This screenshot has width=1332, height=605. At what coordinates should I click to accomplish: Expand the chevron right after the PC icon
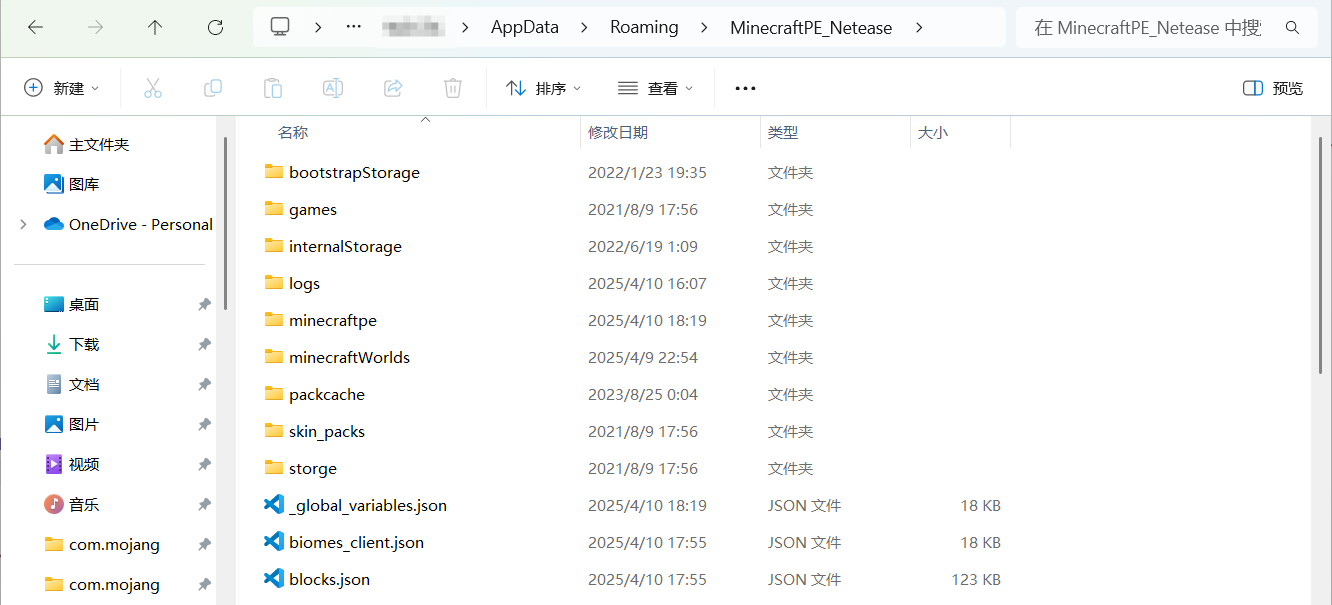(318, 28)
